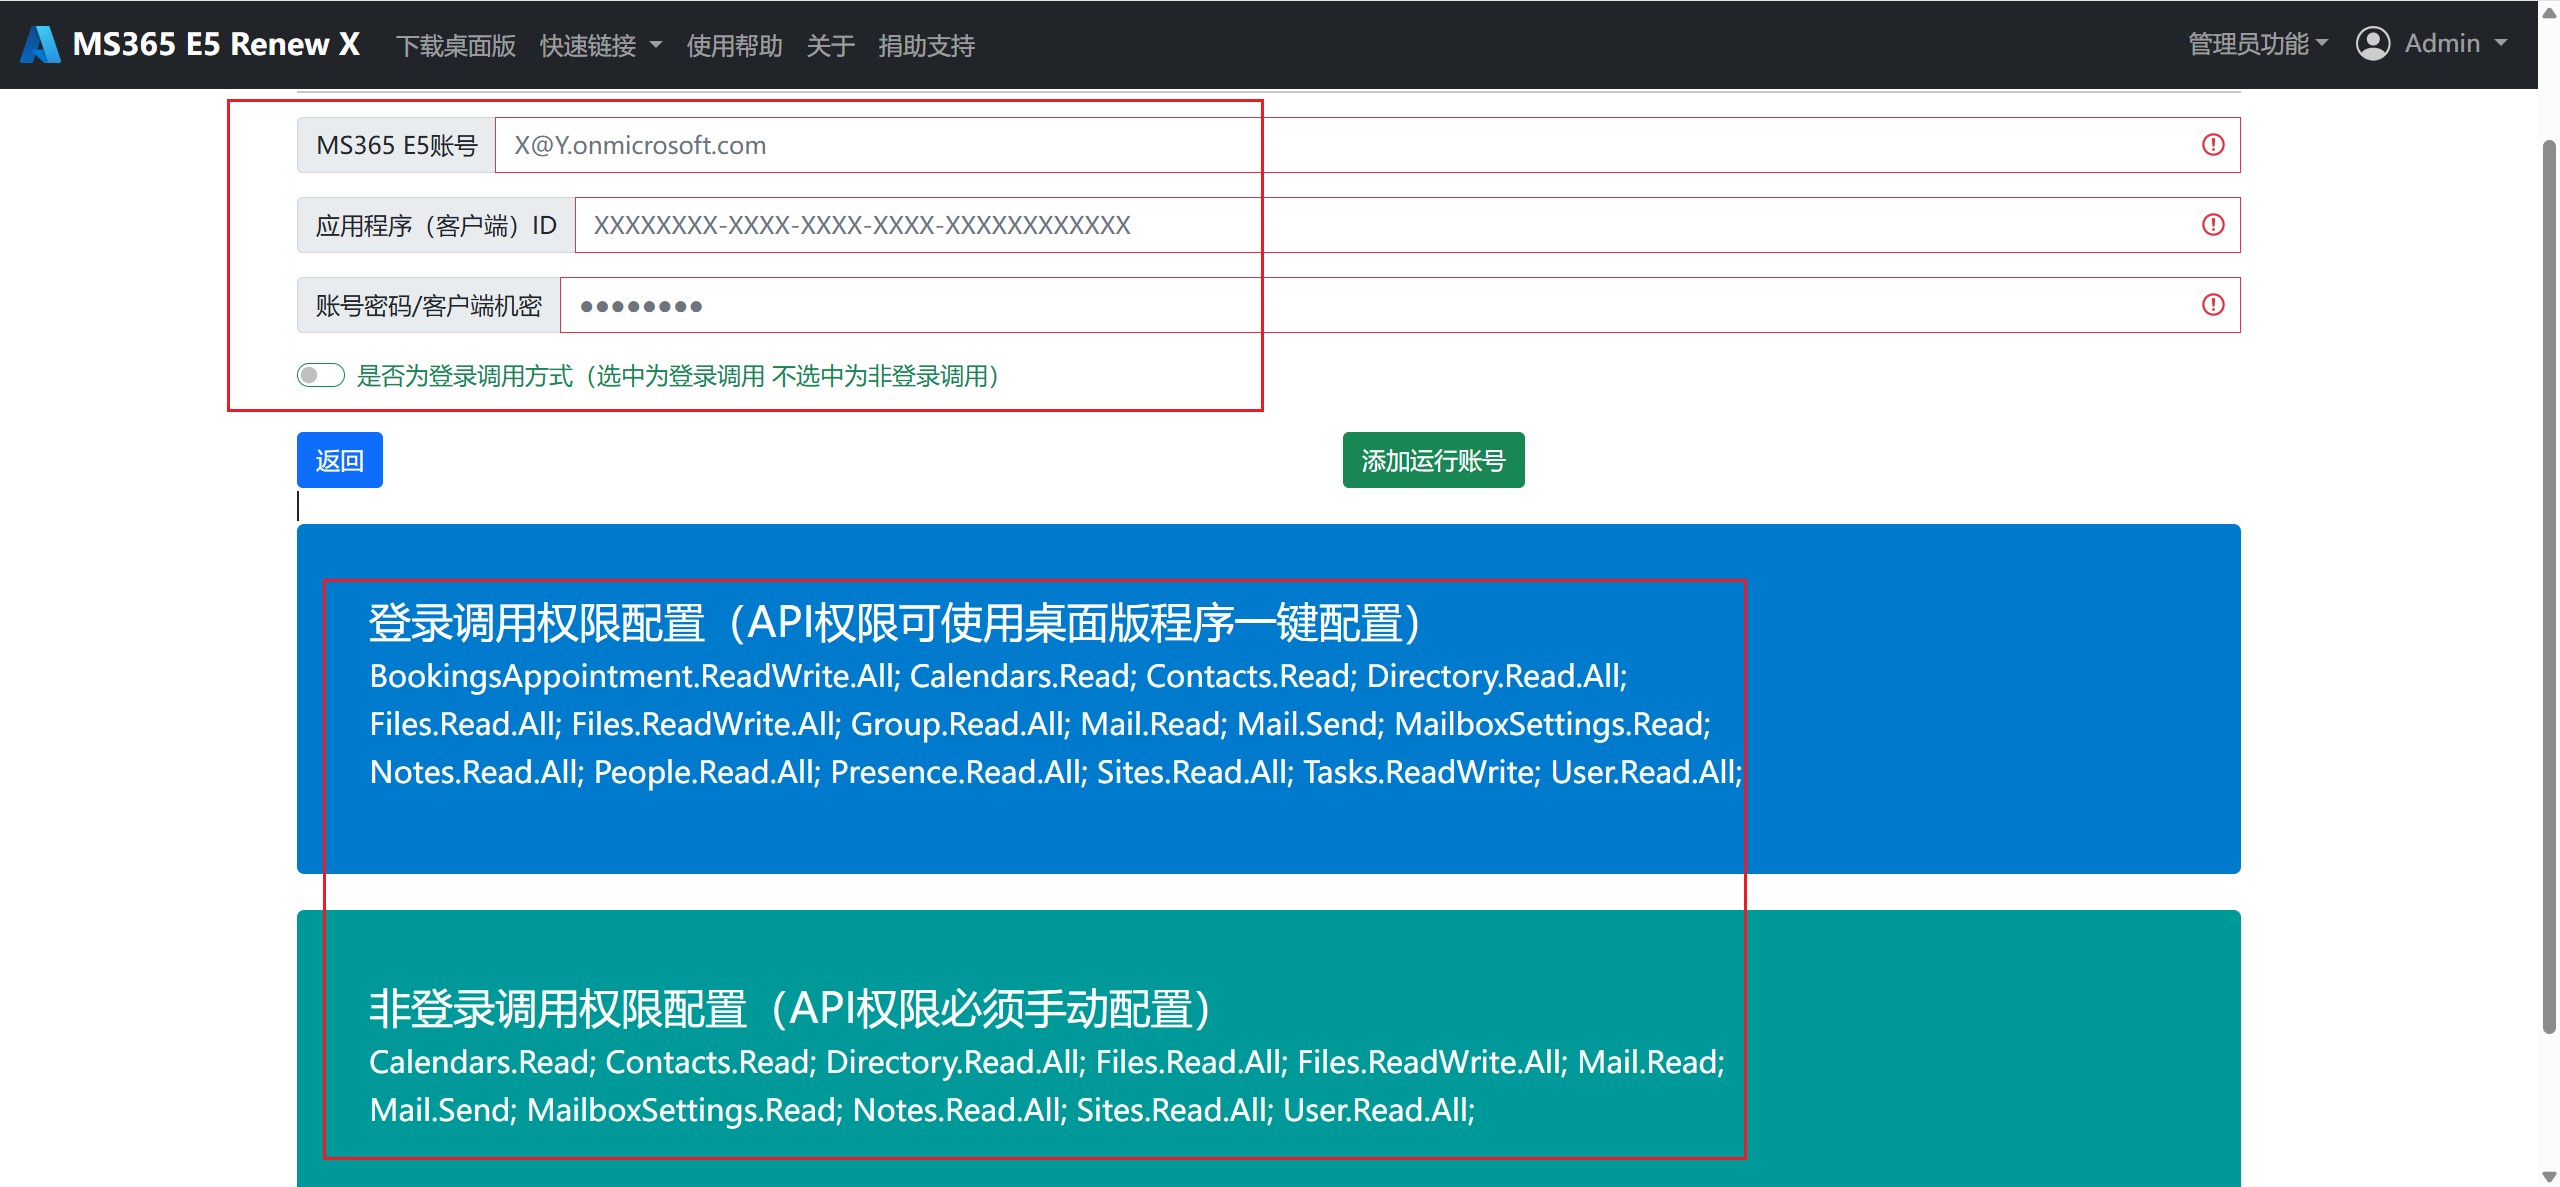Expand the 快速链接 dropdown menu
Viewport: 2560px width, 1187px height.
[x=601, y=45]
